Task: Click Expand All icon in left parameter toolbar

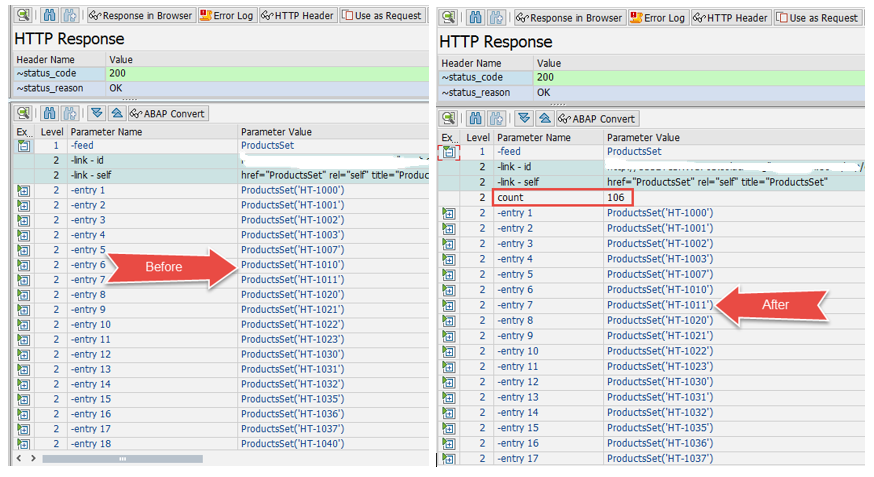Action: (x=96, y=114)
